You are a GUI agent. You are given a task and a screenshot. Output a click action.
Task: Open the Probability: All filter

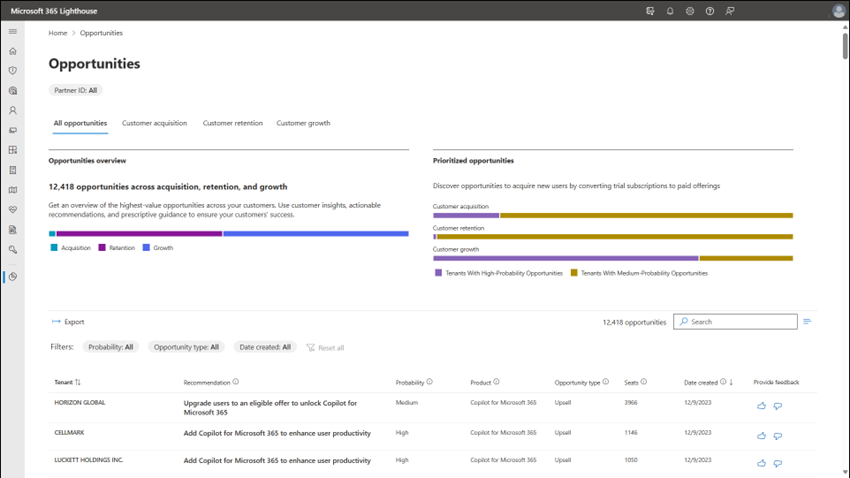(111, 347)
